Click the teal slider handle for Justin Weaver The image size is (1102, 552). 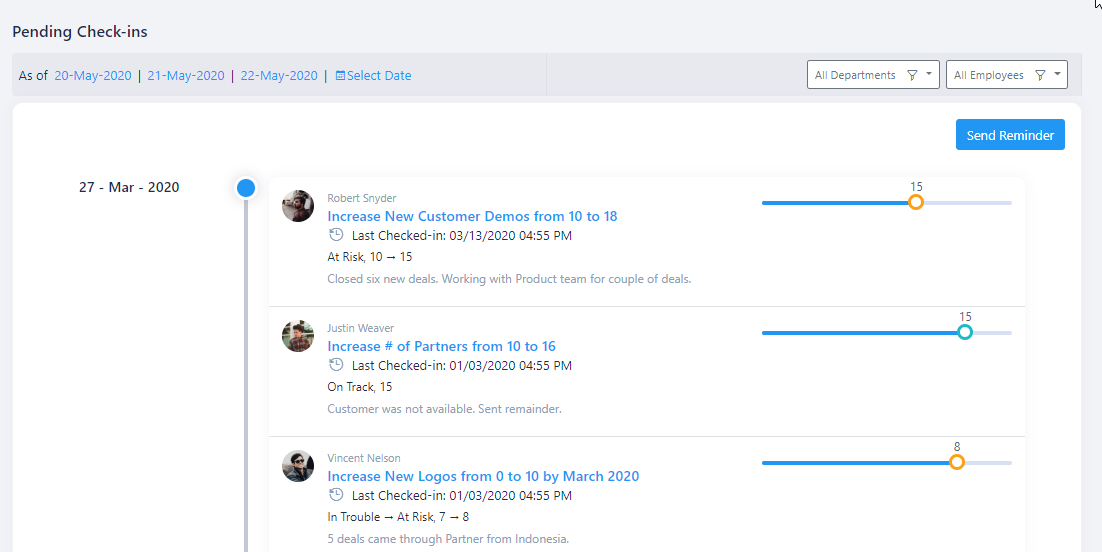tap(965, 333)
